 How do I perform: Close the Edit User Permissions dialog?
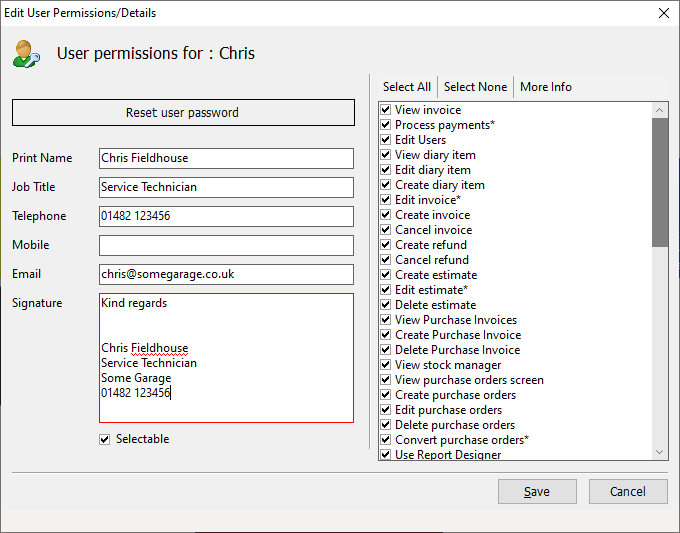tap(664, 13)
